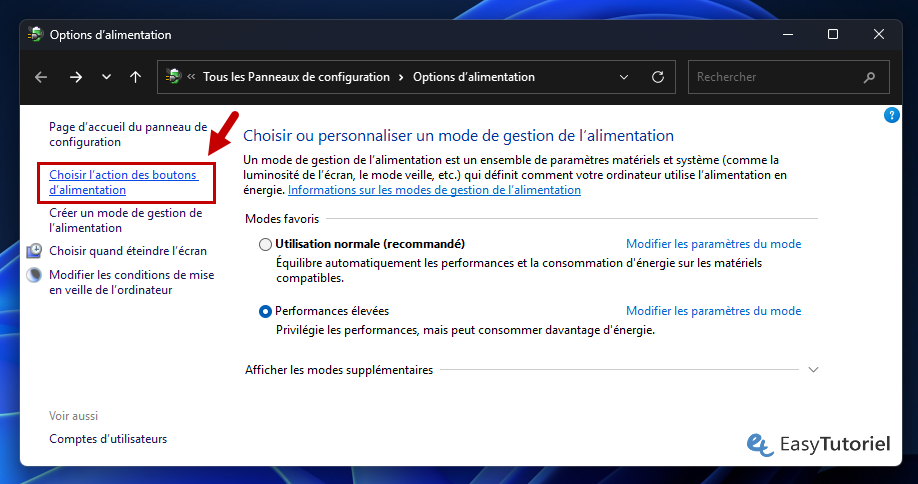918x484 pixels.
Task: Maximize the Options d'alimentation window
Action: tap(833, 35)
